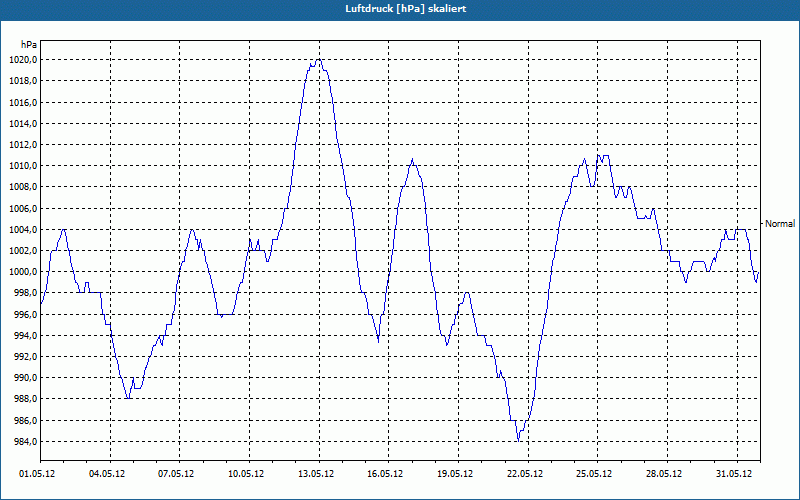
Task: Click the 988,0 y-axis label
Action: click(x=24, y=399)
